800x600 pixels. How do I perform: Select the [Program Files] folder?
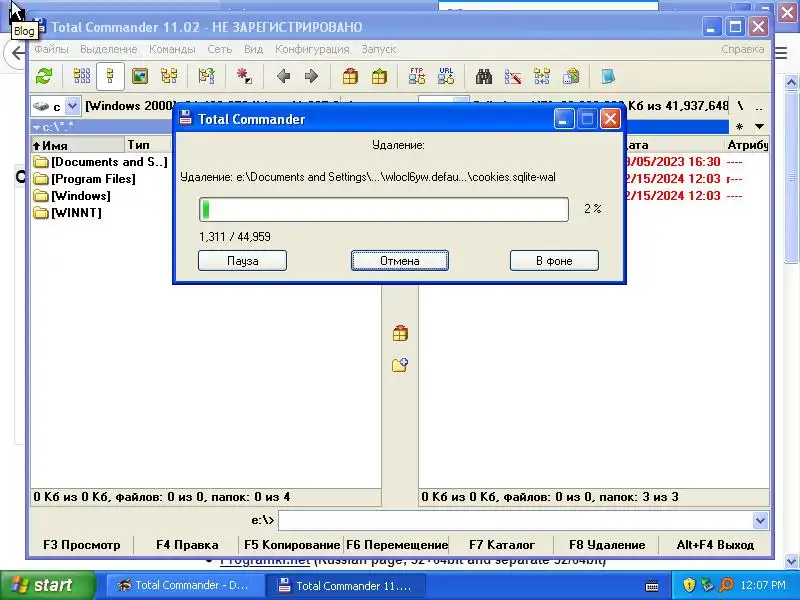click(85, 179)
